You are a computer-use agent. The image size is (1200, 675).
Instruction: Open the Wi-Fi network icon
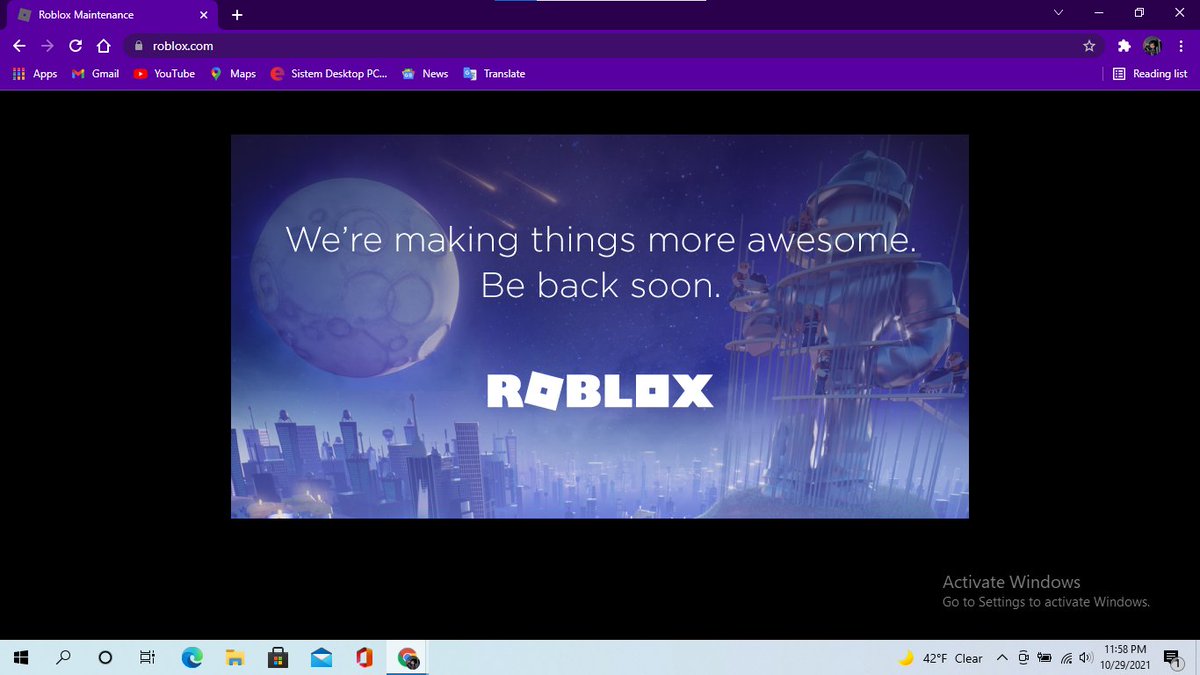click(x=1066, y=658)
